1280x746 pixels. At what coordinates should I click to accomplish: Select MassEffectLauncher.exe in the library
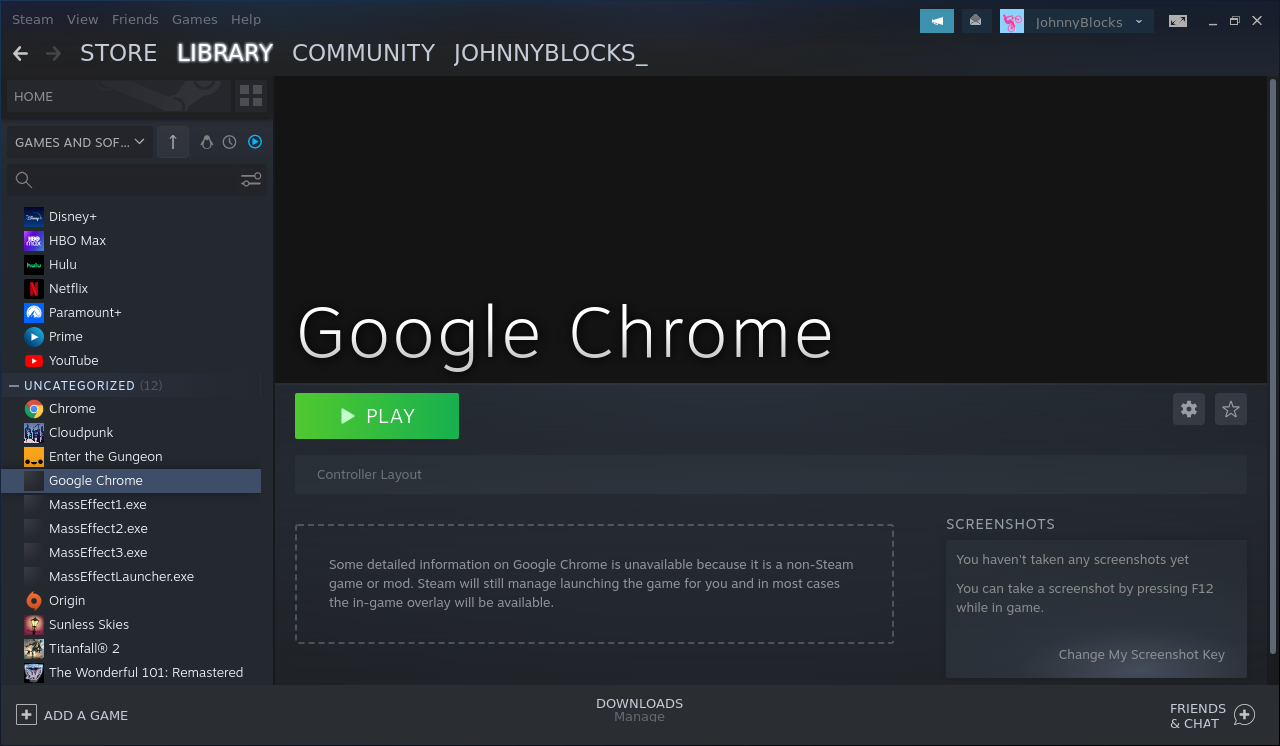pyautogui.click(x=131, y=576)
